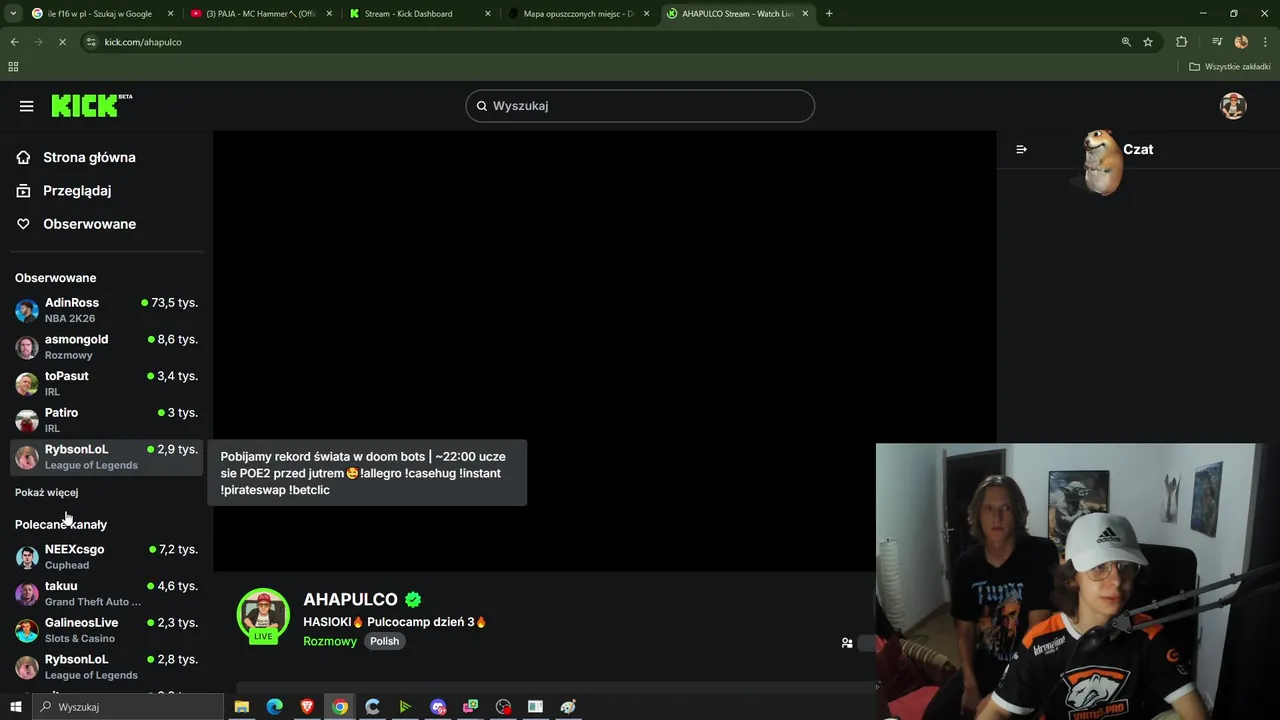The width and height of the screenshot is (1280, 720).
Task: Click the Chrome address bar URL
Action: tap(143, 42)
